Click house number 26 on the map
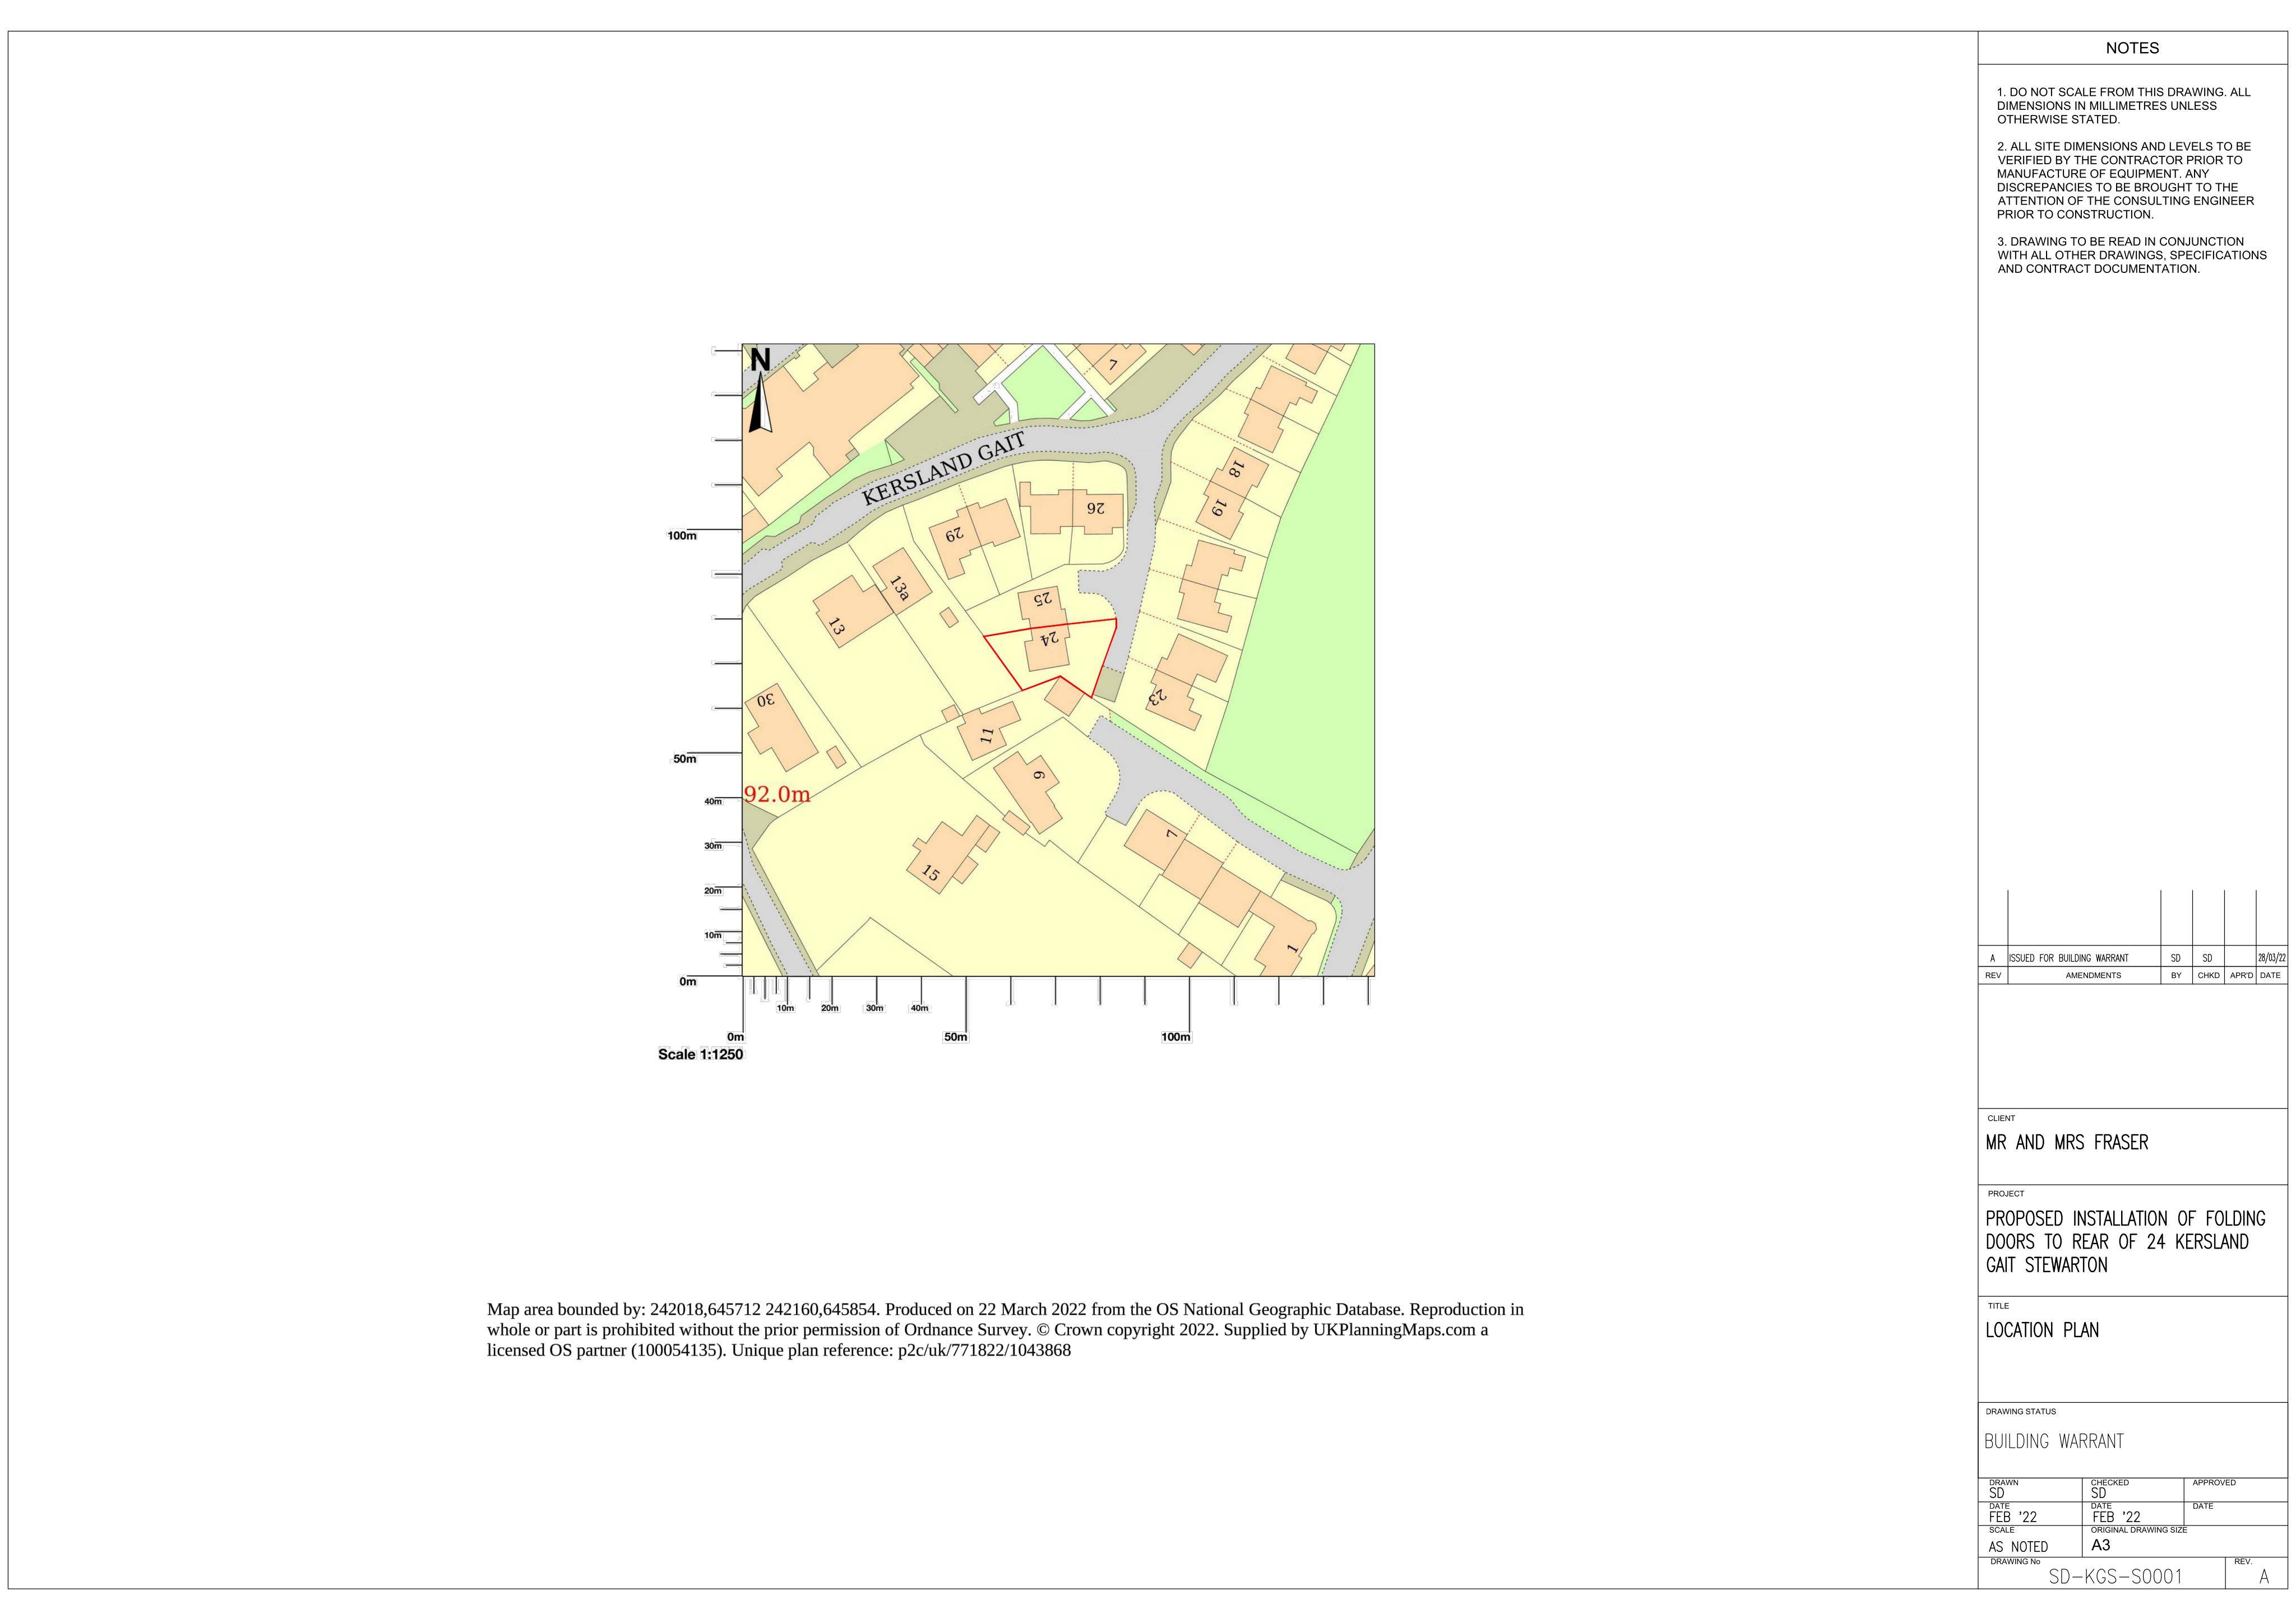 pyautogui.click(x=1096, y=507)
